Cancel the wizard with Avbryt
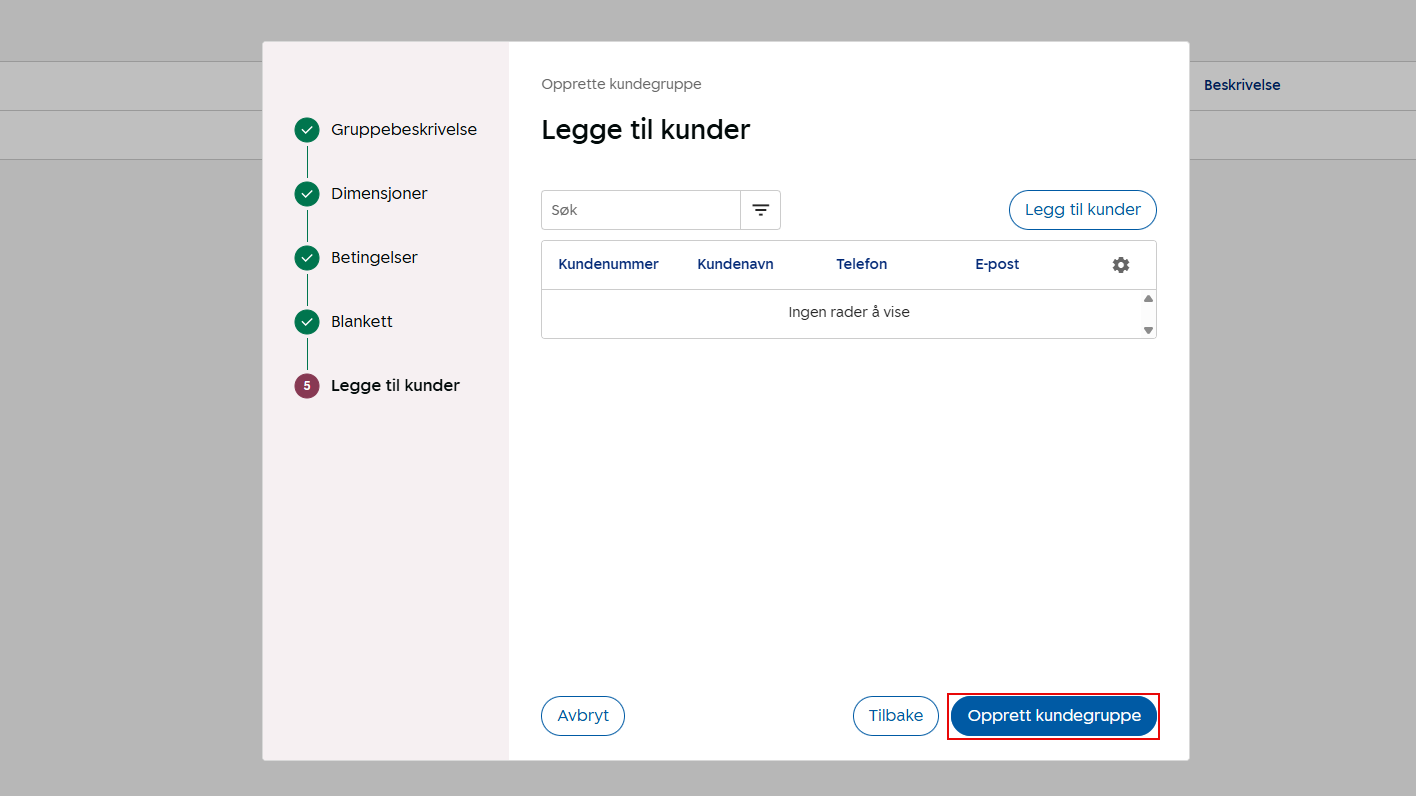The width and height of the screenshot is (1416, 796). (x=583, y=716)
